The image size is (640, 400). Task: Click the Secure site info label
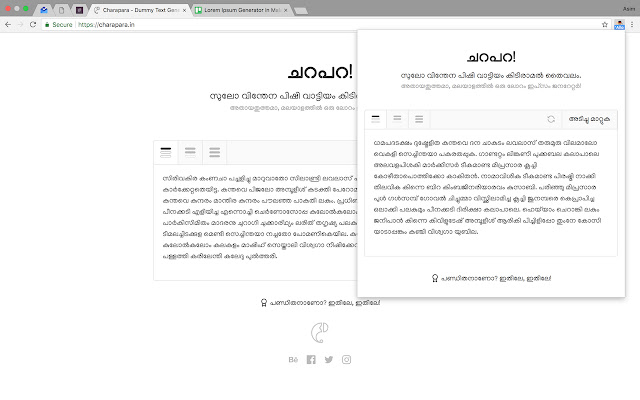(59, 24)
